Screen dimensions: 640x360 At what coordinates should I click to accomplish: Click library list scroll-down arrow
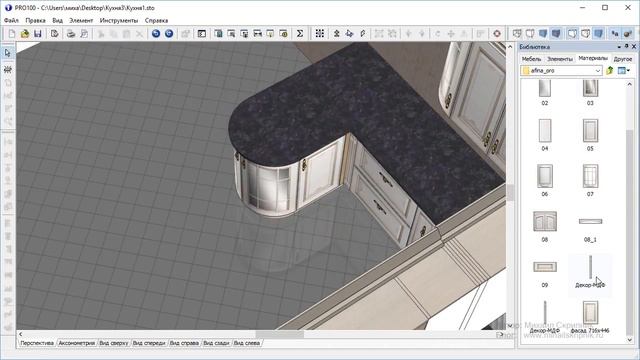[x=629, y=340]
